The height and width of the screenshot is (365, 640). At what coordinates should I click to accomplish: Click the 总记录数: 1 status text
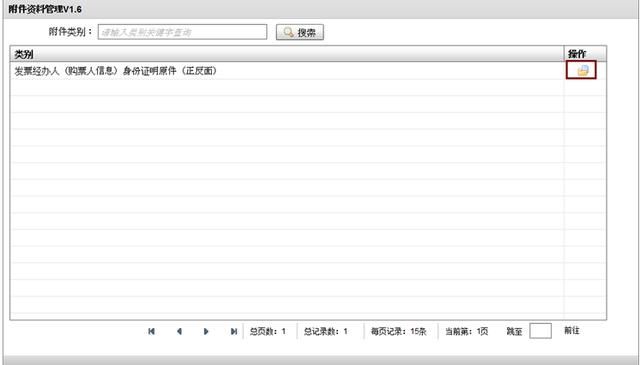click(326, 331)
